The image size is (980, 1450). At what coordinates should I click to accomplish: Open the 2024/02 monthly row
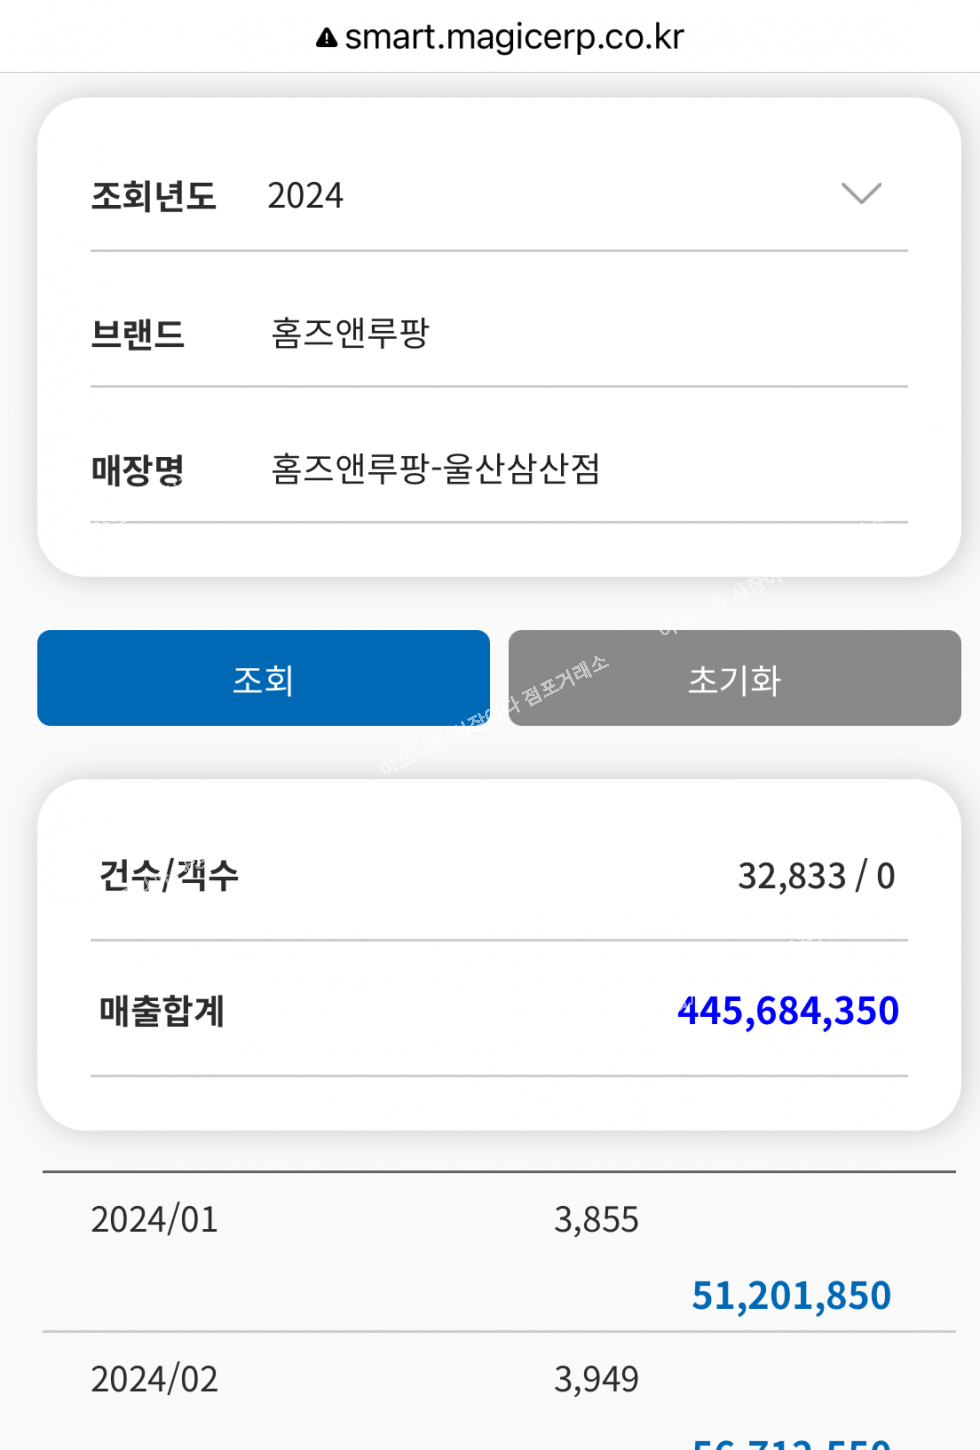[499, 1392]
